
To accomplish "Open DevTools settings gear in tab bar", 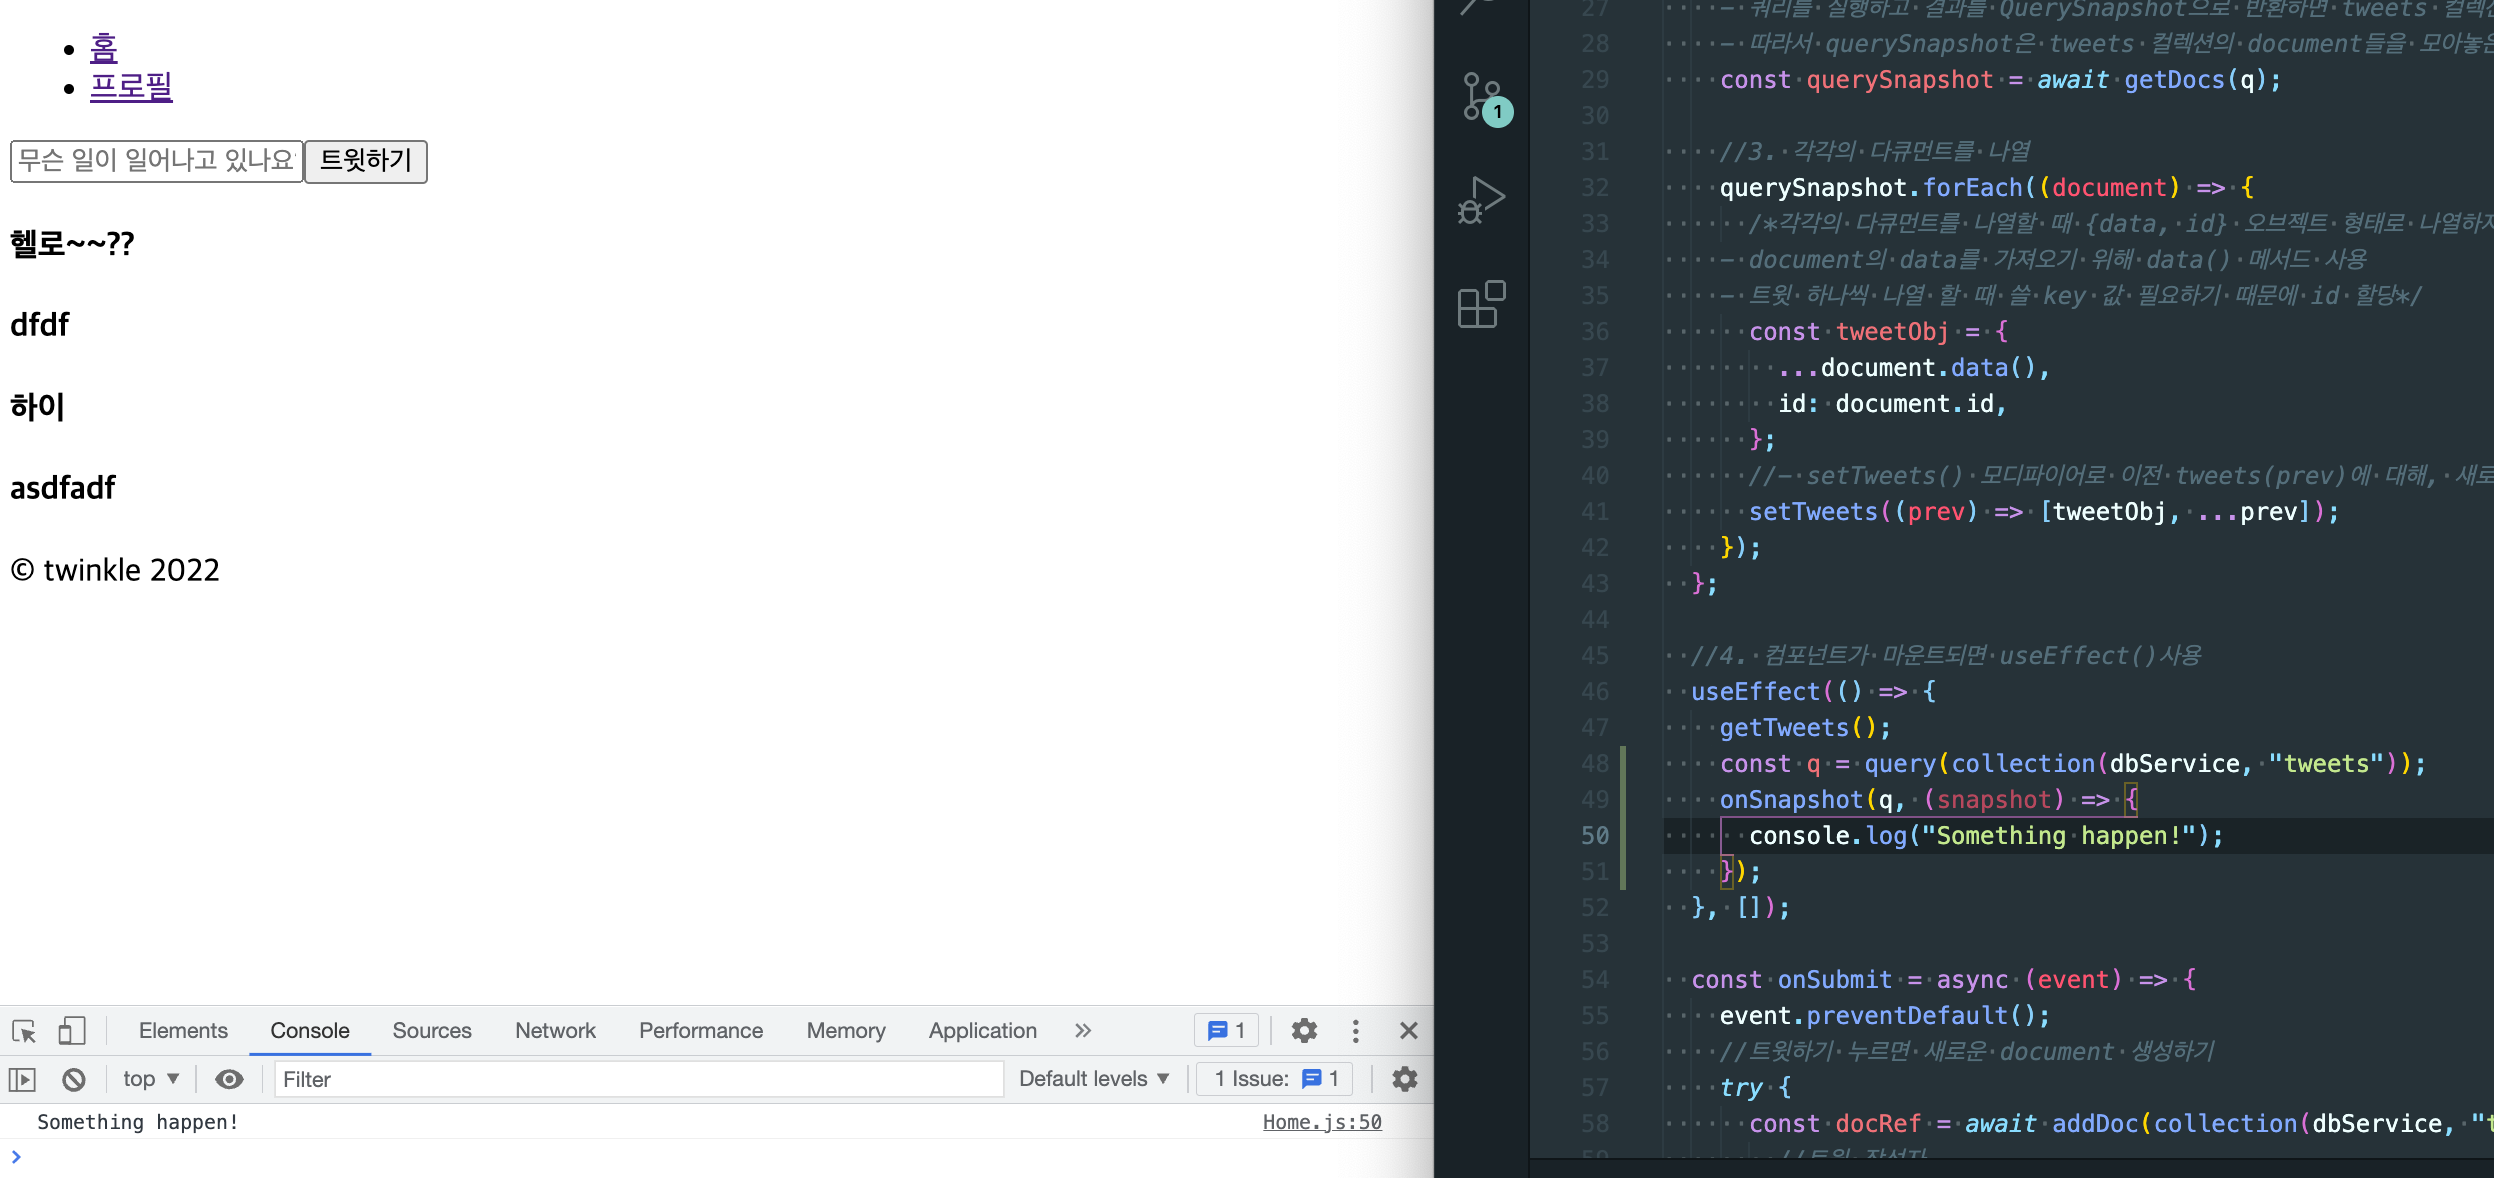I will click(x=1304, y=1031).
